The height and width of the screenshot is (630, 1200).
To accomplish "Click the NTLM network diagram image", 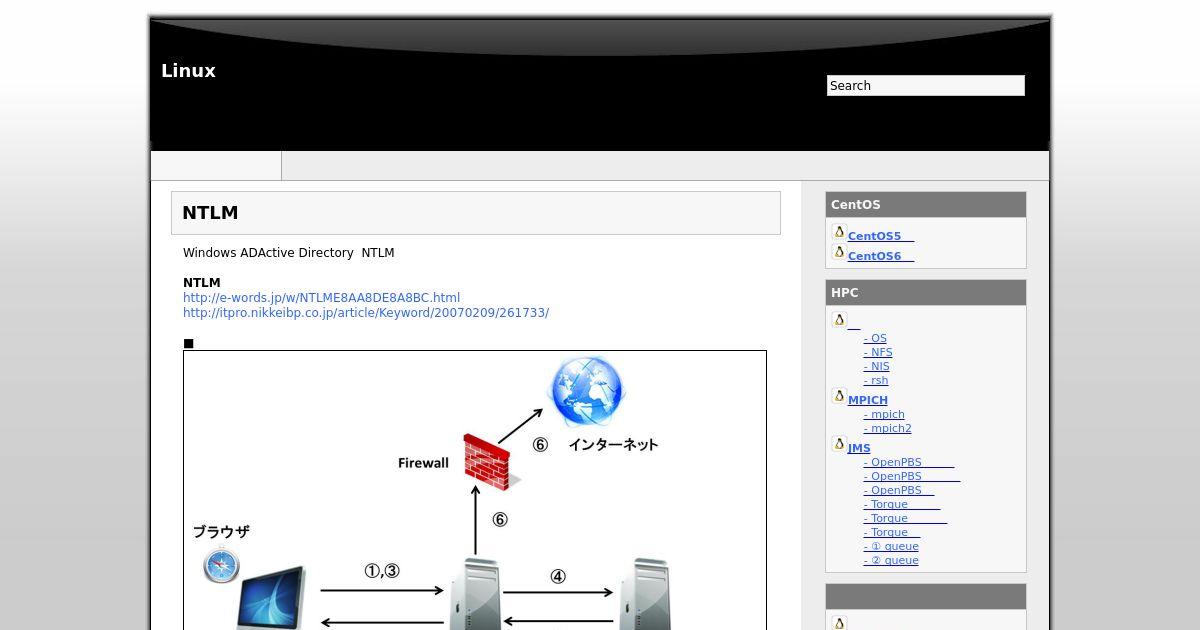I will point(475,490).
